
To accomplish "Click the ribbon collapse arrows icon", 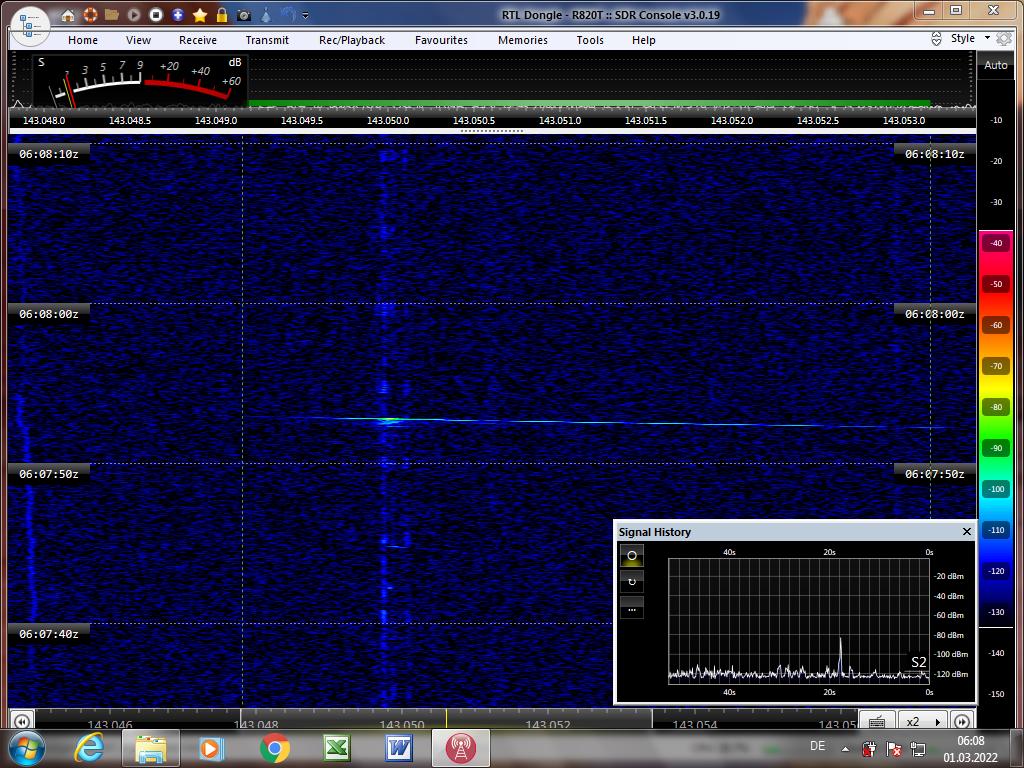I will click(936, 39).
